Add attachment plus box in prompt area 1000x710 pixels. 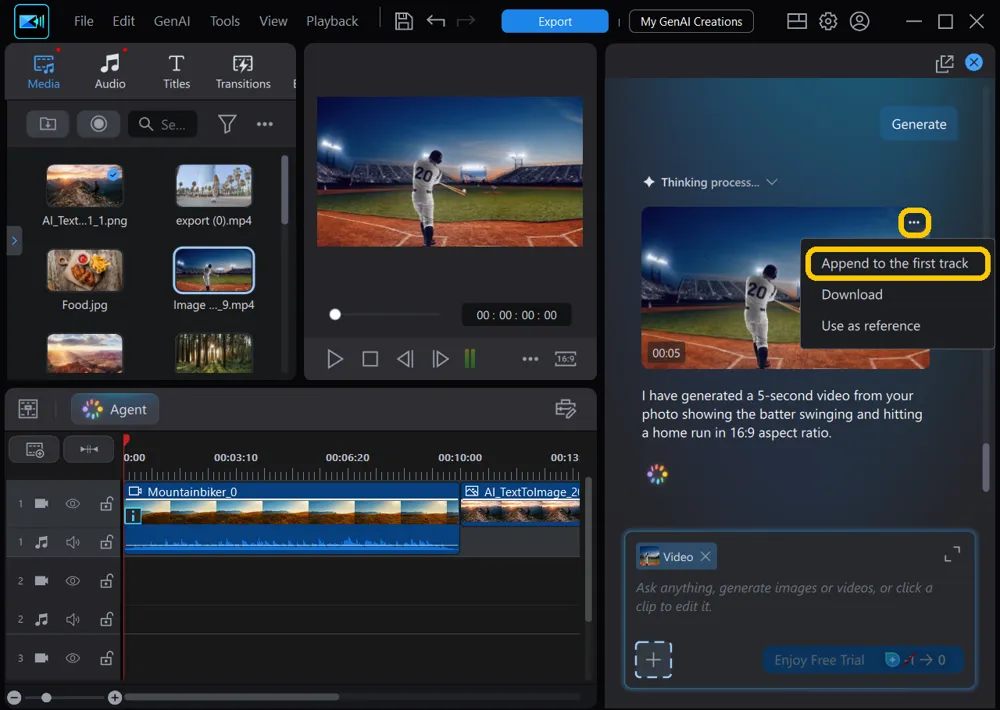pyautogui.click(x=653, y=660)
